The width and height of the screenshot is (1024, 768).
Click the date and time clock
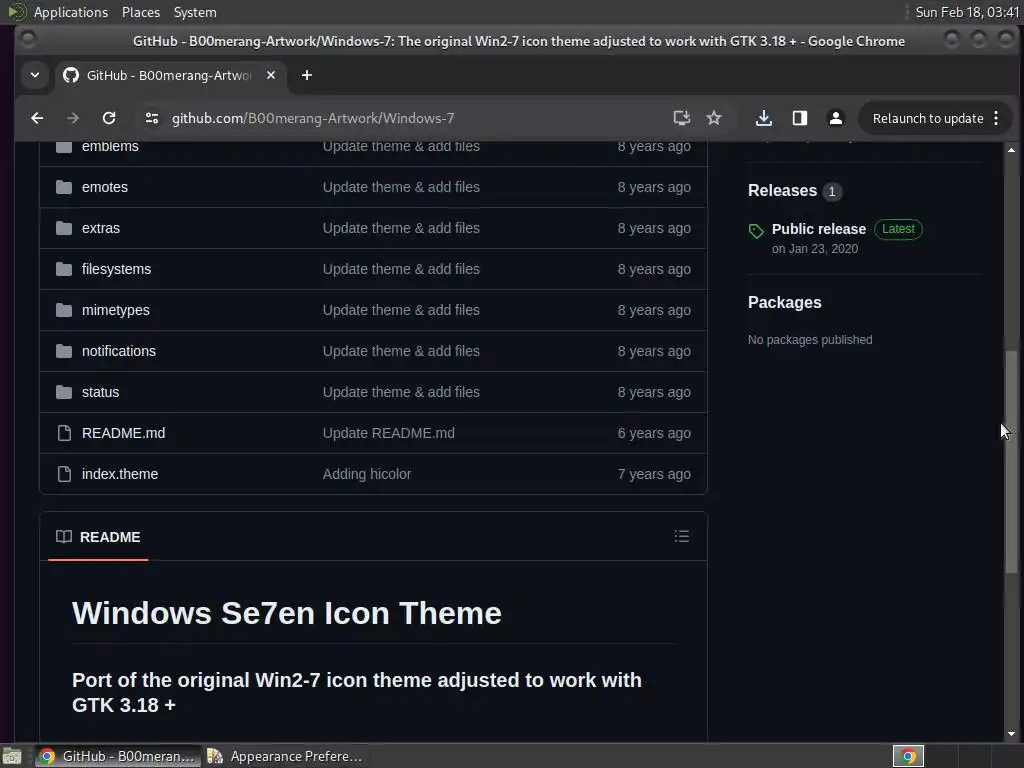click(967, 12)
